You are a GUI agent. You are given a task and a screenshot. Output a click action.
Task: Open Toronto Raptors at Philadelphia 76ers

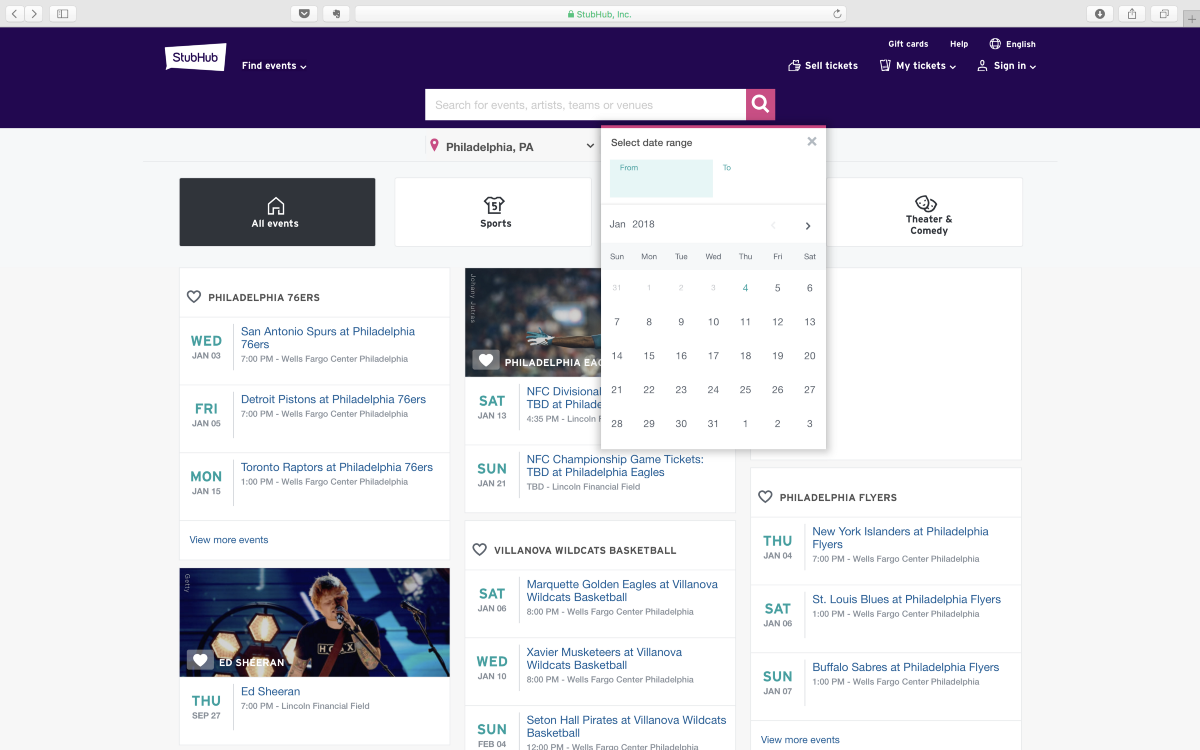click(x=337, y=467)
